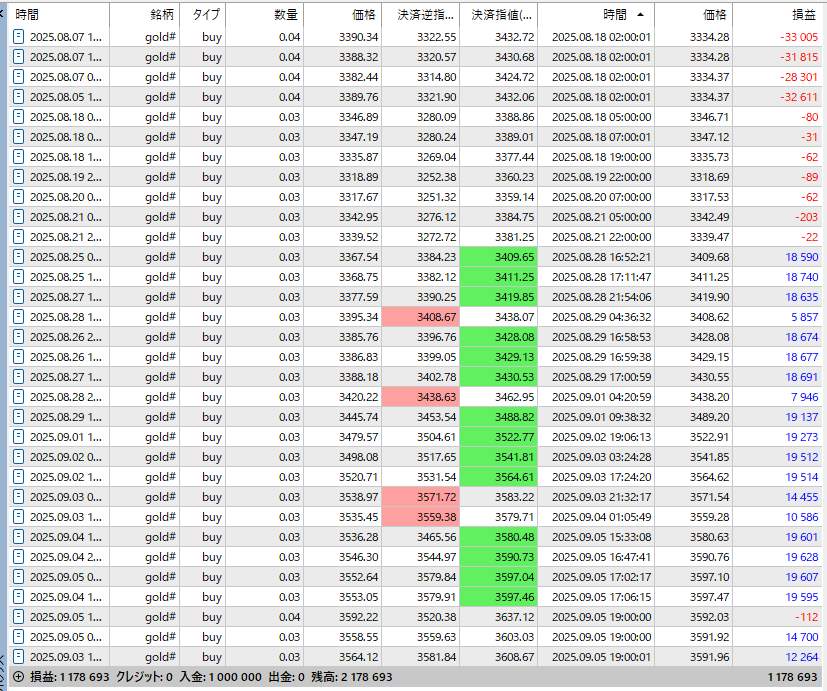Click the stop-loss value 3465.56
The height and width of the screenshot is (691, 827).
(x=436, y=537)
